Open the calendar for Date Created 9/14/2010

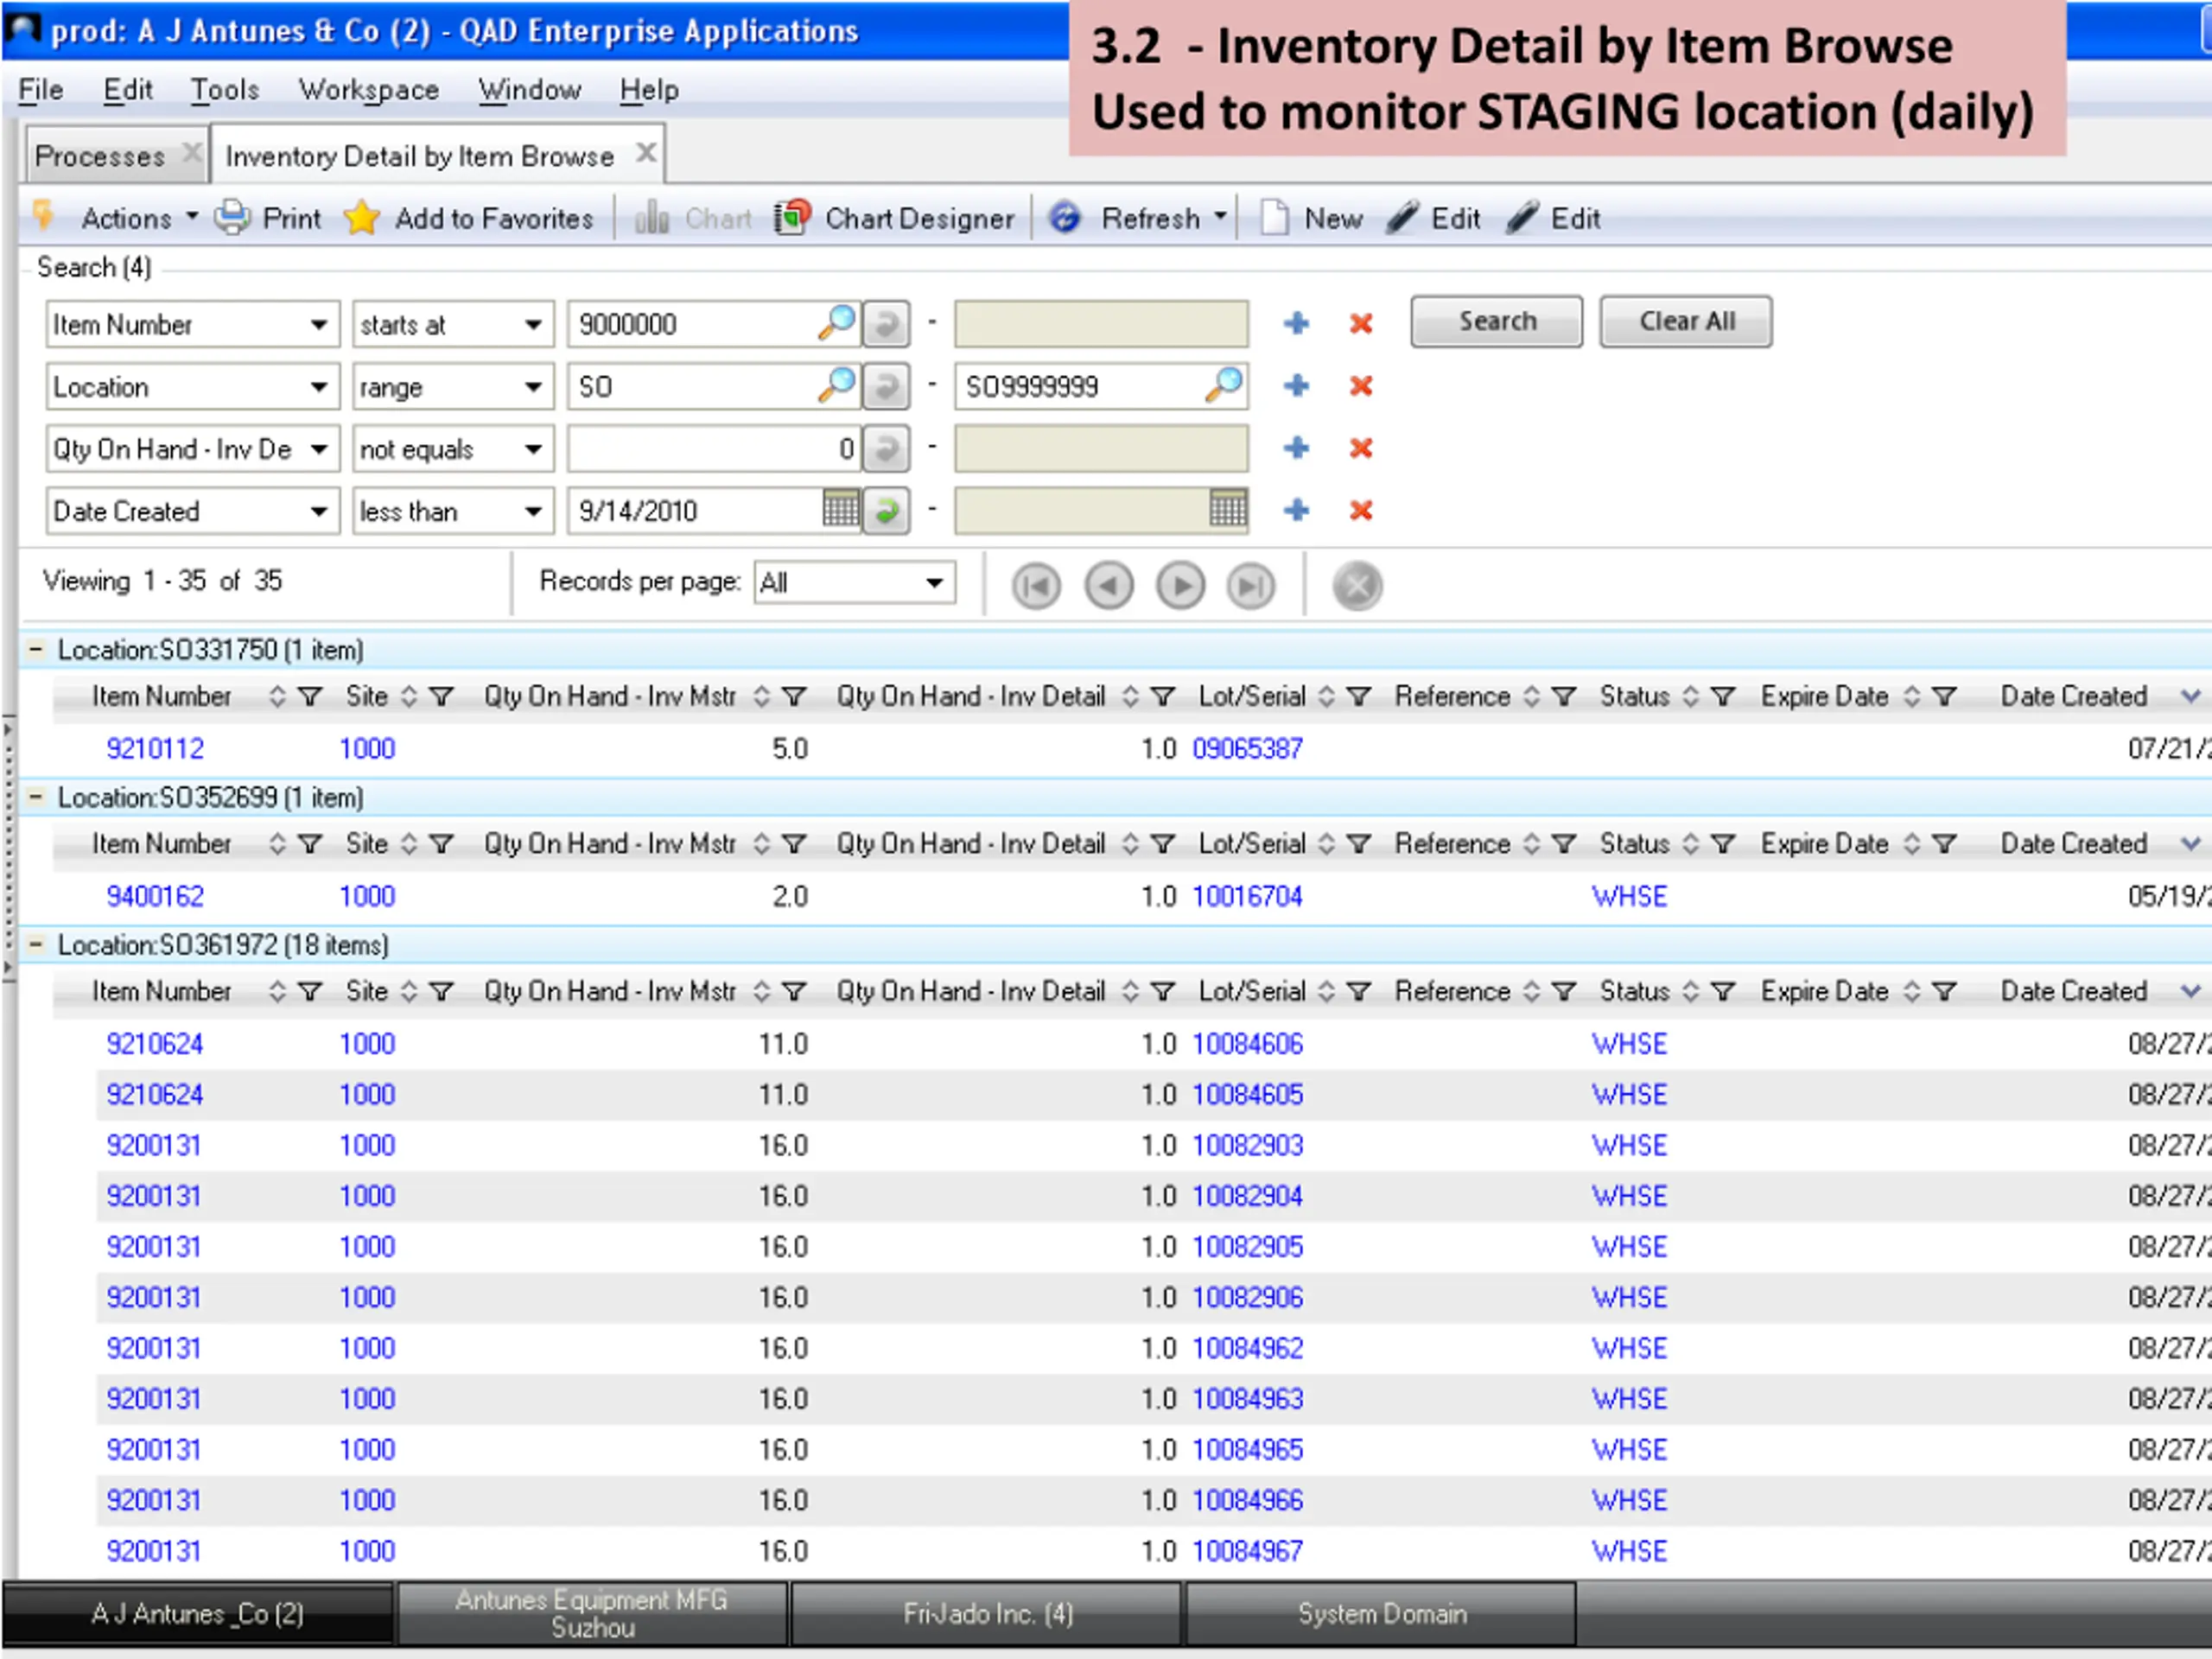[841, 509]
